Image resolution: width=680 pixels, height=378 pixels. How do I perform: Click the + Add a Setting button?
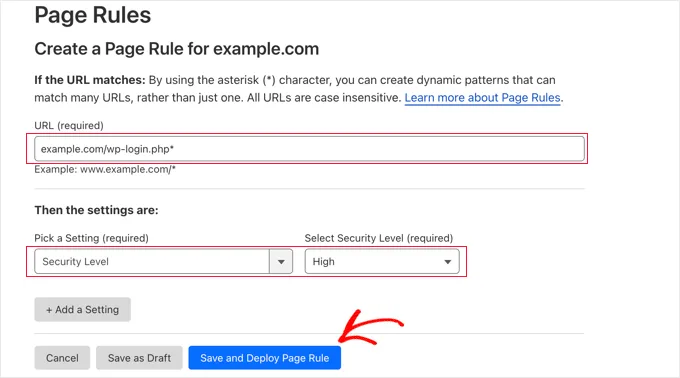[x=82, y=310]
